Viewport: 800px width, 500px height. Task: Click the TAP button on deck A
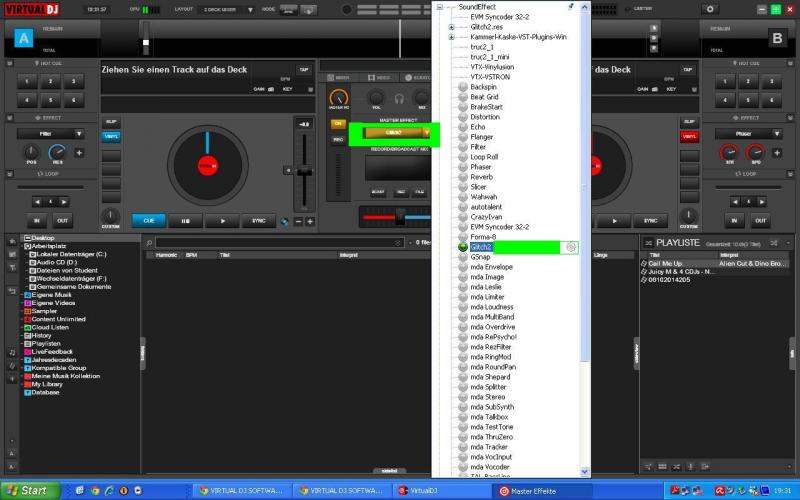point(304,70)
